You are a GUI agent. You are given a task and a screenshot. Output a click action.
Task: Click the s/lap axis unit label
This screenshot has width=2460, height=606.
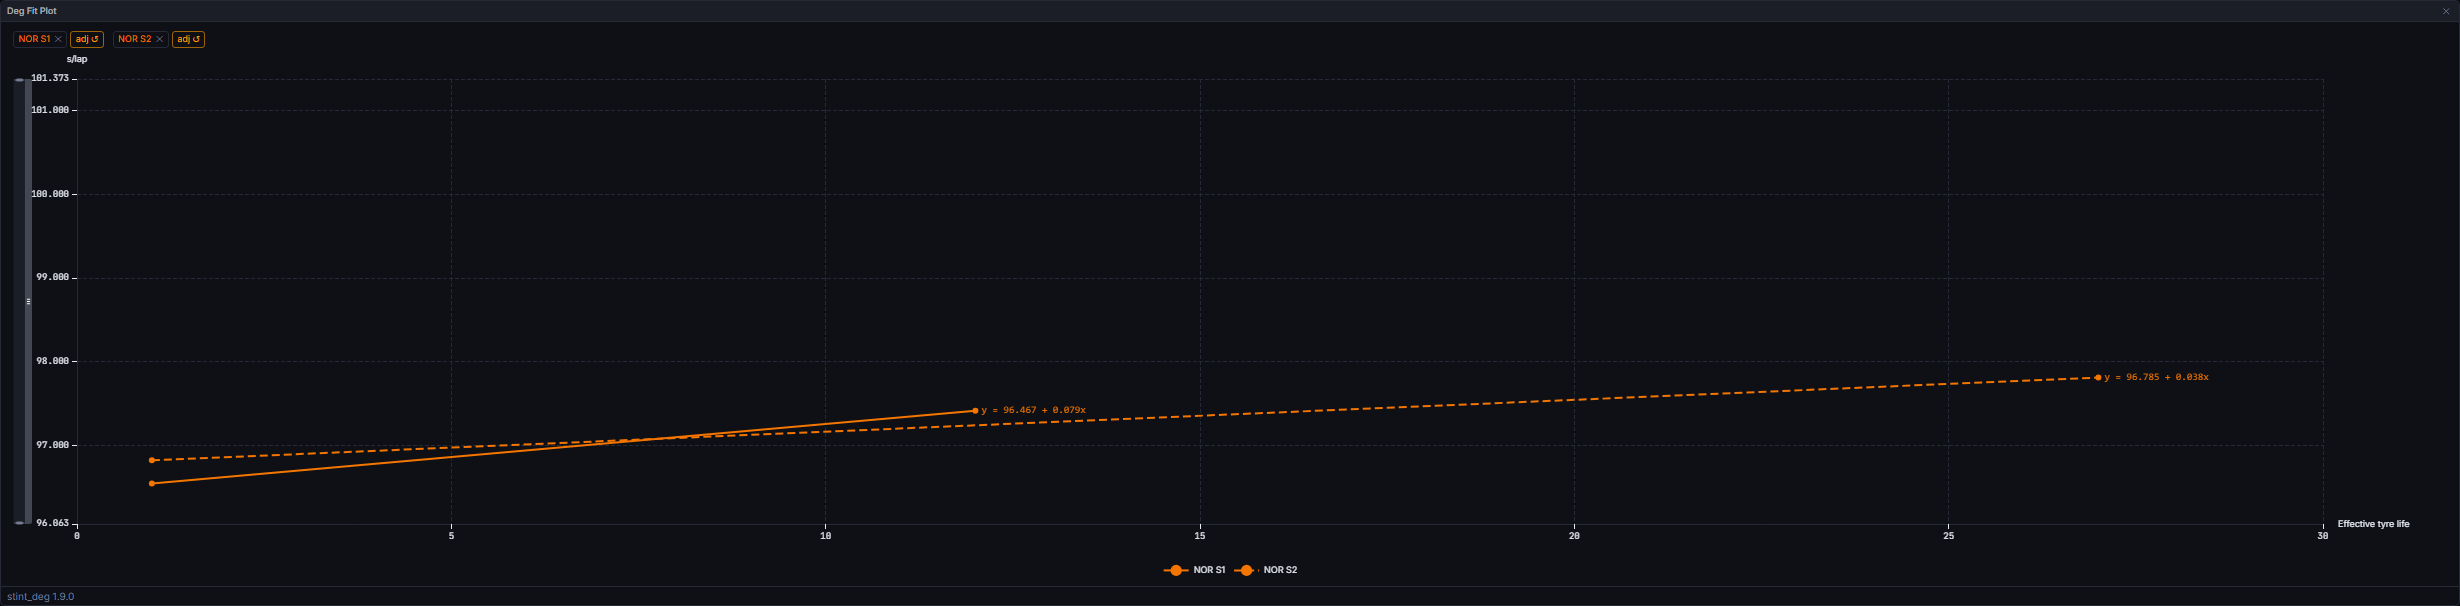click(77, 59)
